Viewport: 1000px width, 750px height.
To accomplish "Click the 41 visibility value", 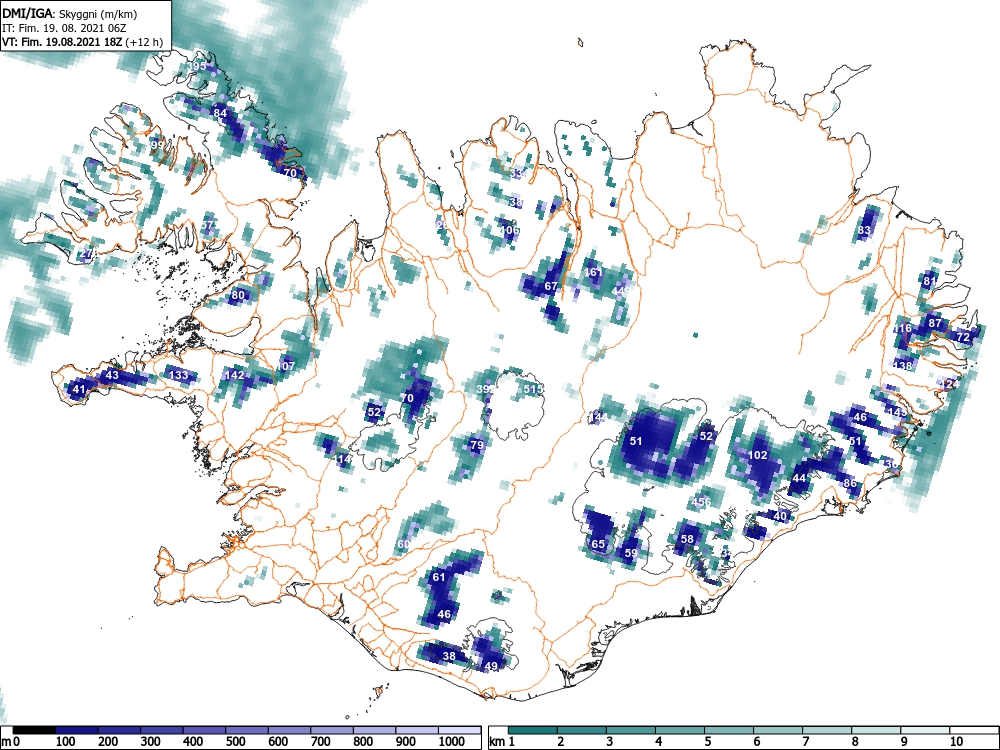I will pos(78,389).
